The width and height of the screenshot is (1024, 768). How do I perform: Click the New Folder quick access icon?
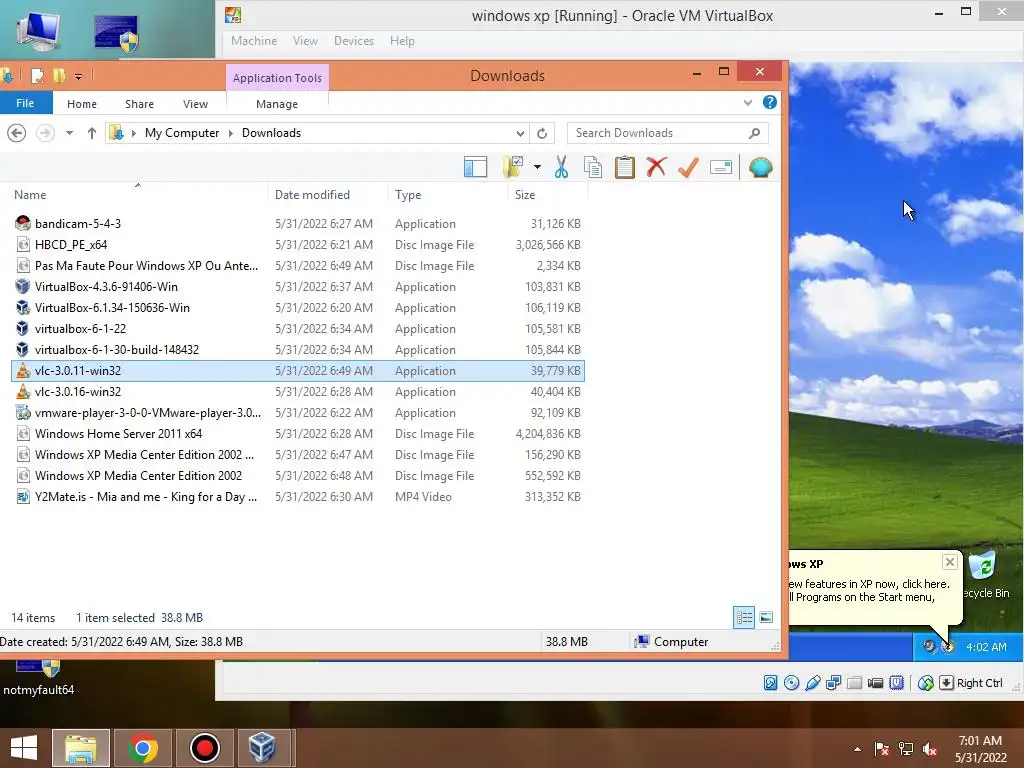click(x=59, y=76)
